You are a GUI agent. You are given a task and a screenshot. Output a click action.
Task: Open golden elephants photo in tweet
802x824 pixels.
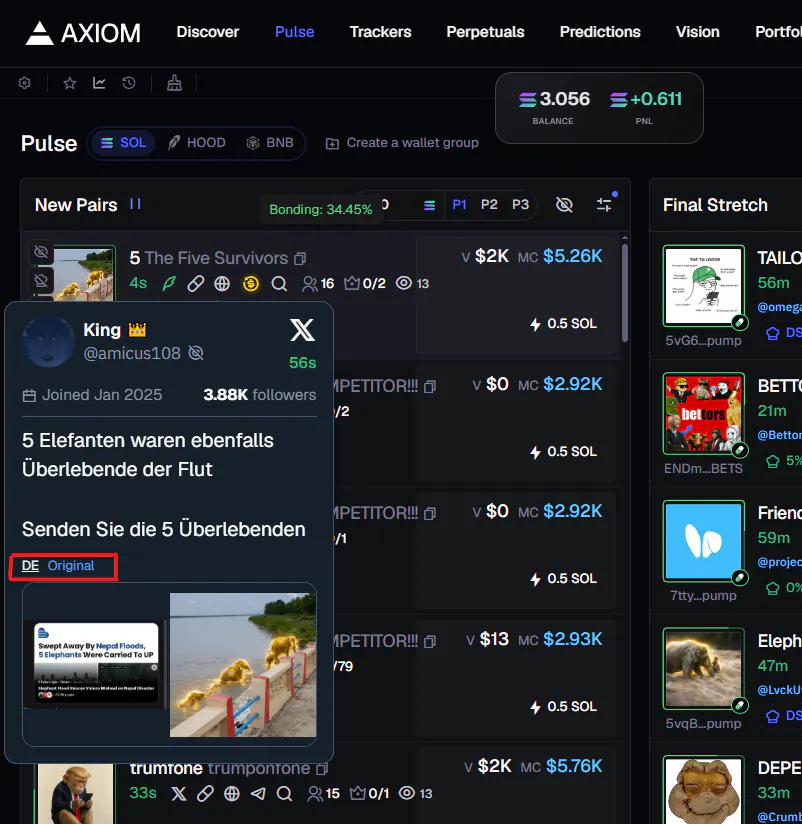click(x=243, y=665)
